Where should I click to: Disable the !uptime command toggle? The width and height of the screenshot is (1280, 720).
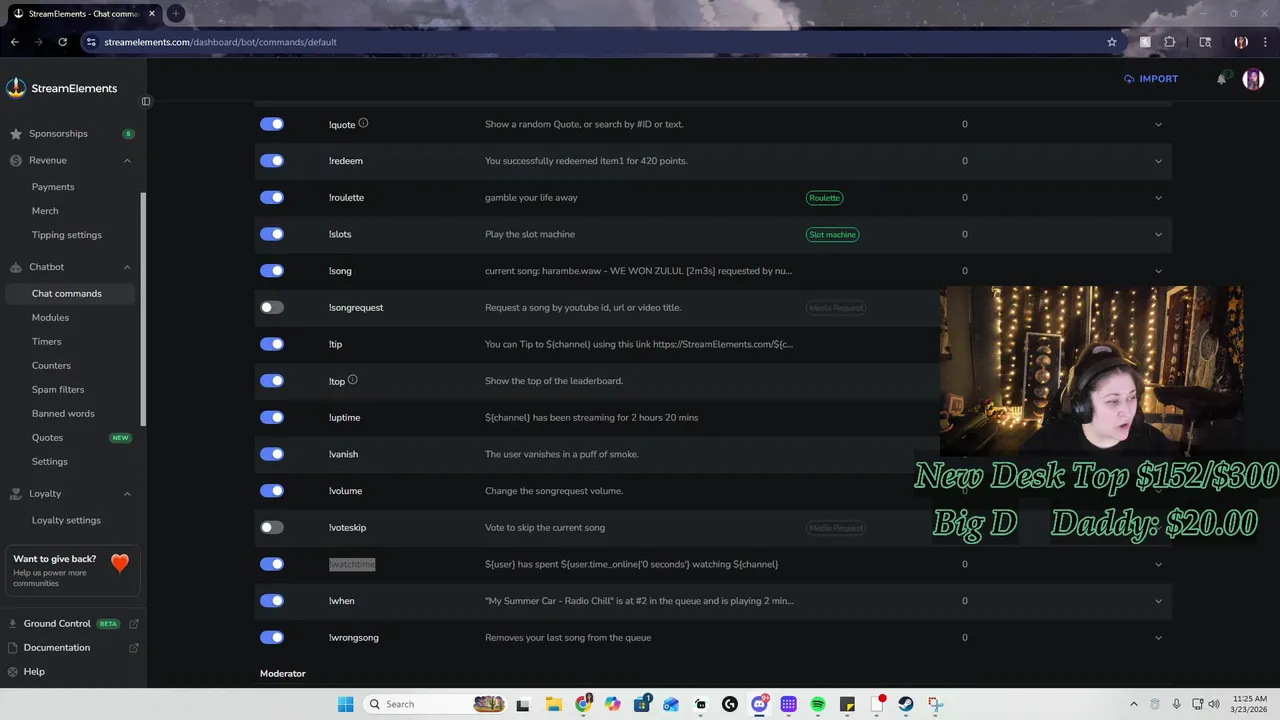coord(272,417)
